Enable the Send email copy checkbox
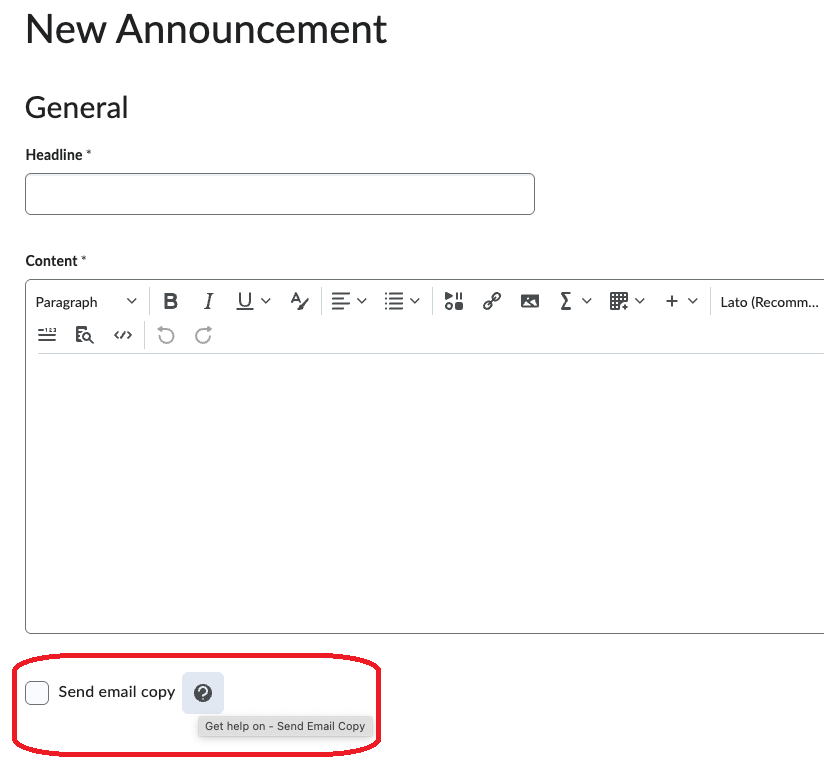This screenshot has height=757, width=824. tap(37, 692)
